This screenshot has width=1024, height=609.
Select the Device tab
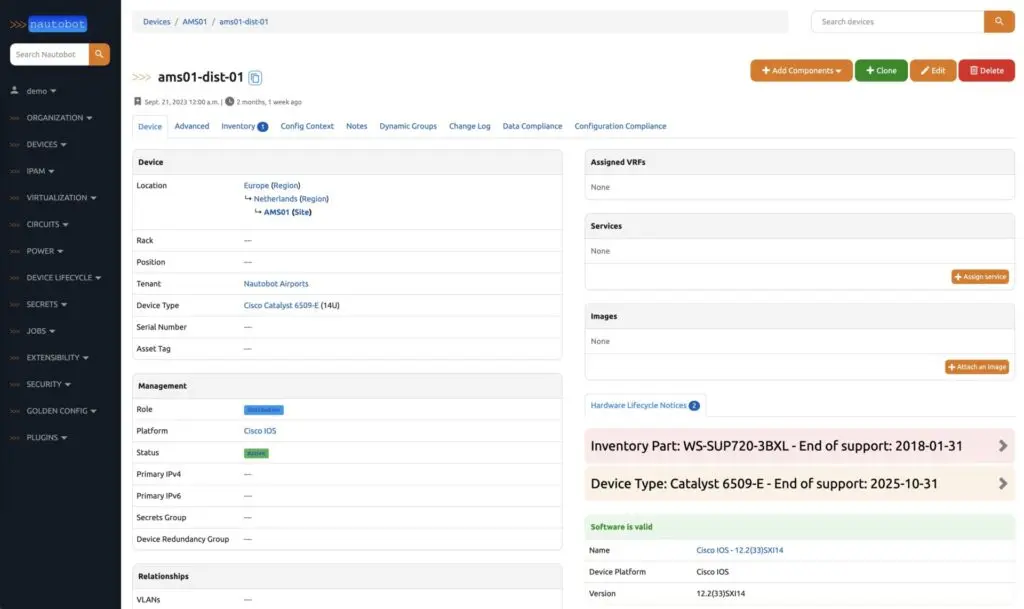(x=150, y=127)
